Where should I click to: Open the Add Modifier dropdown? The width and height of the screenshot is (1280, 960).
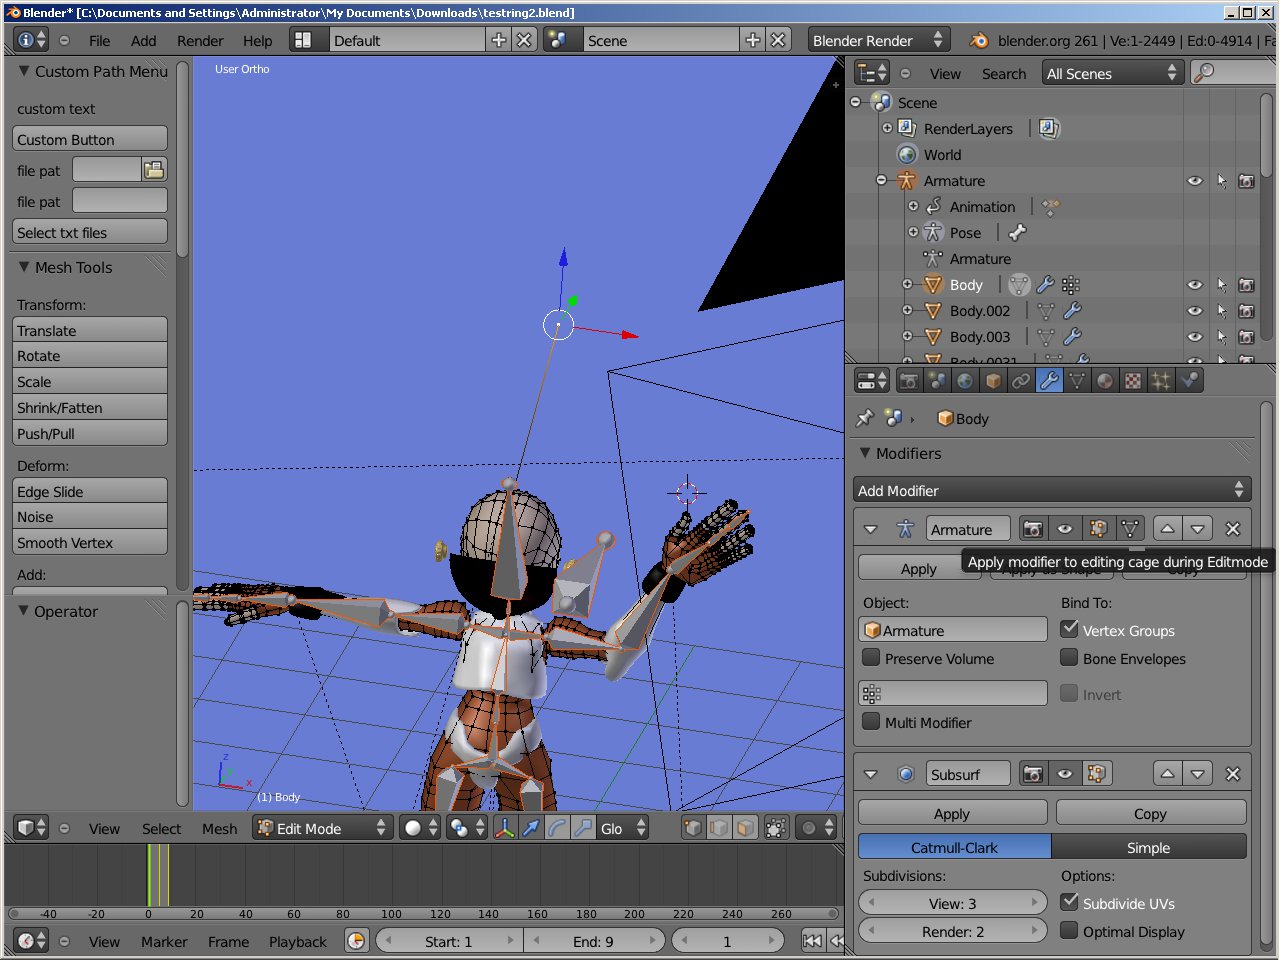[x=1052, y=490]
